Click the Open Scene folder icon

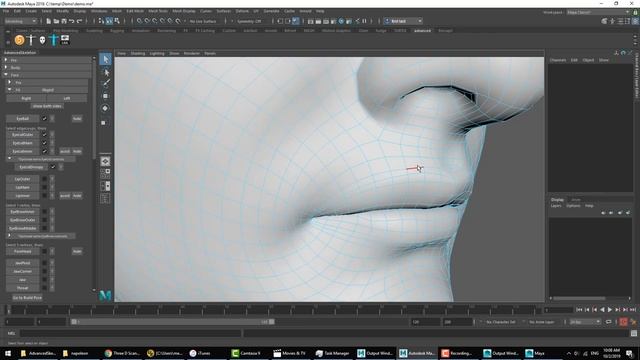56,21
